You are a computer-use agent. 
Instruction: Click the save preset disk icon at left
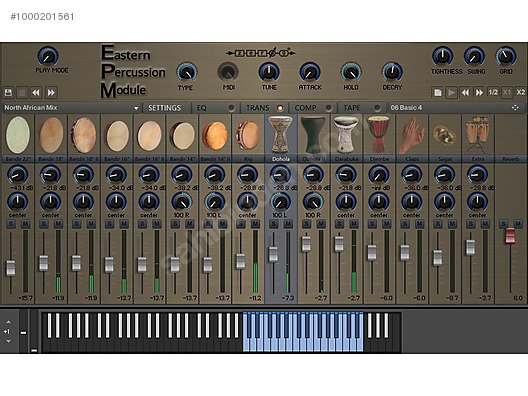point(8,92)
